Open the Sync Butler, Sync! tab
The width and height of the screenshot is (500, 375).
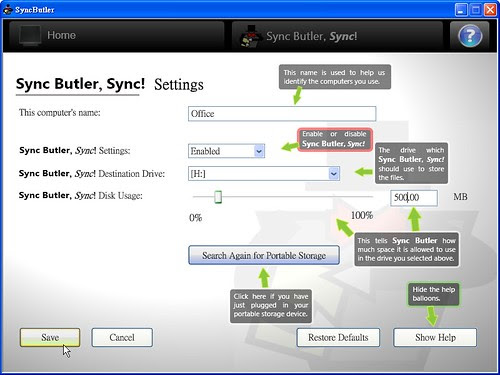tap(337, 36)
